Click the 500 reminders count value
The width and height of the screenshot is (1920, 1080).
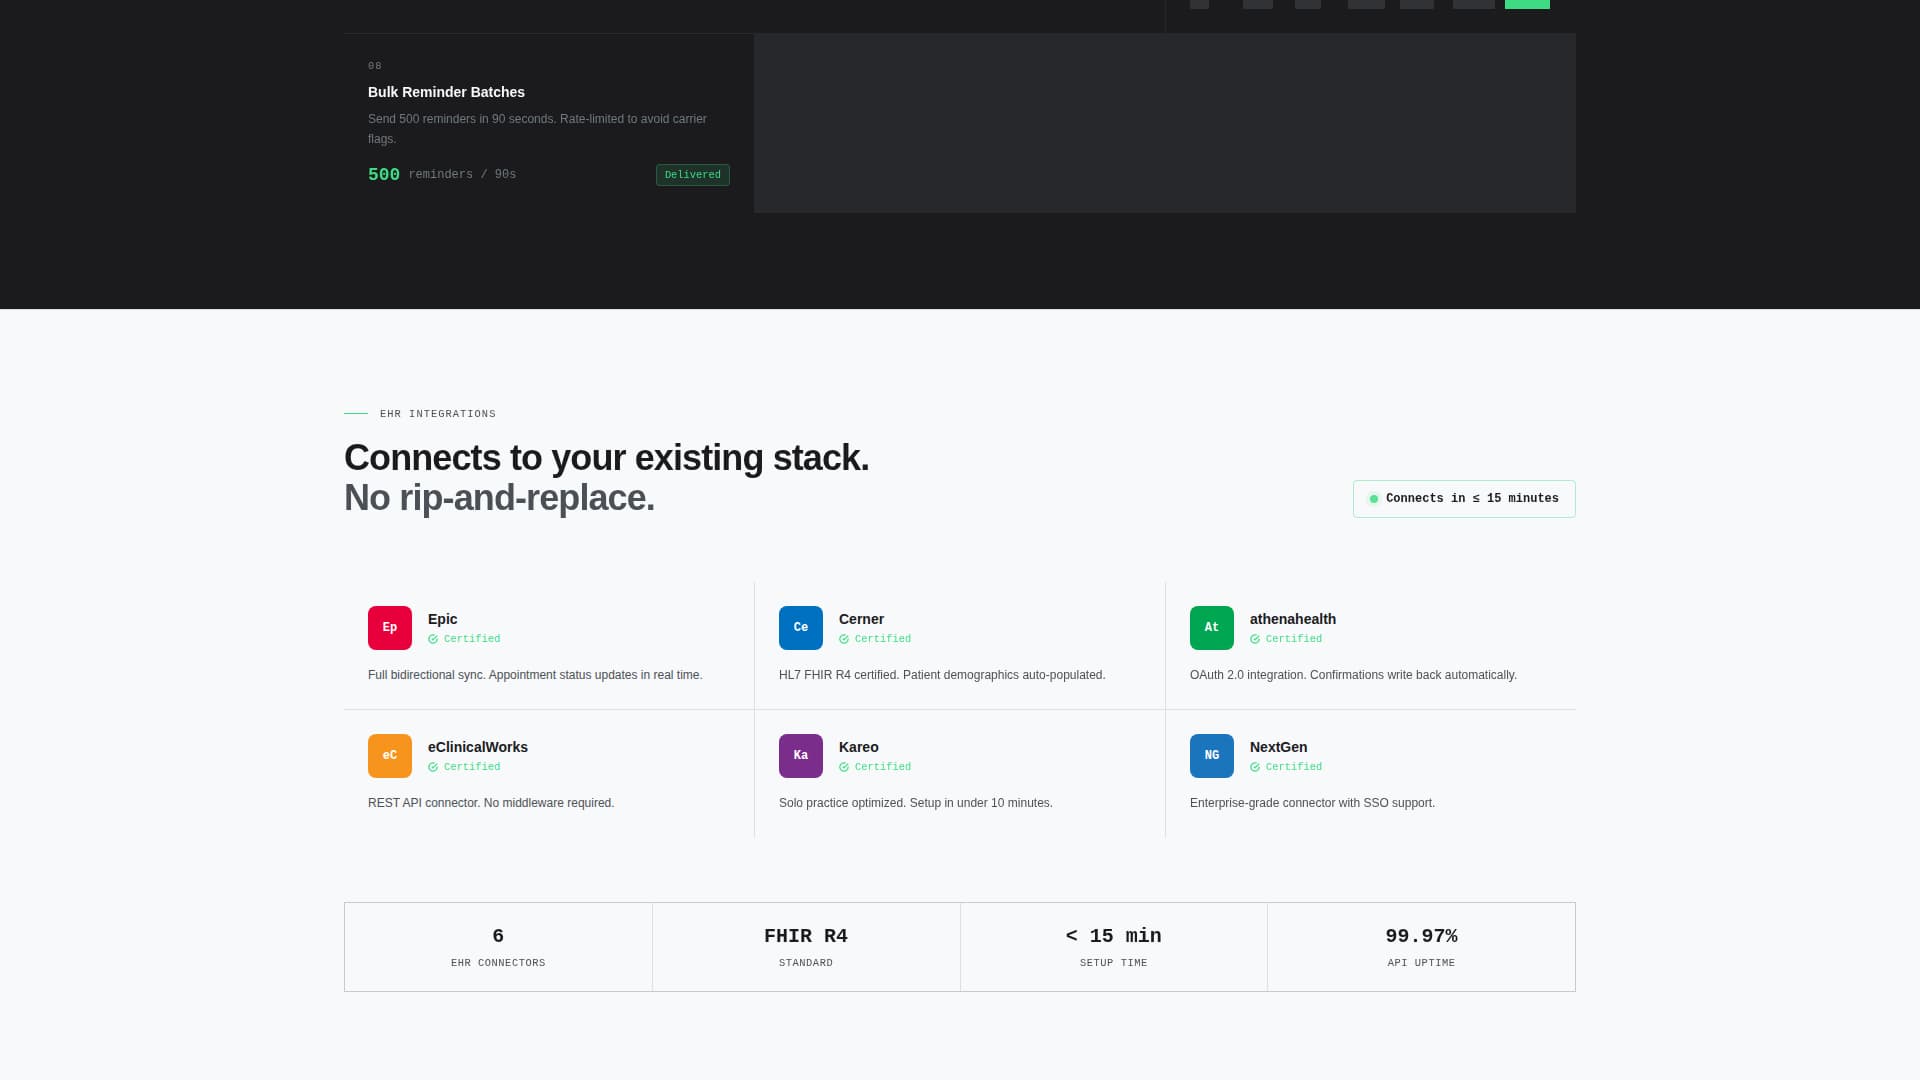point(384,175)
